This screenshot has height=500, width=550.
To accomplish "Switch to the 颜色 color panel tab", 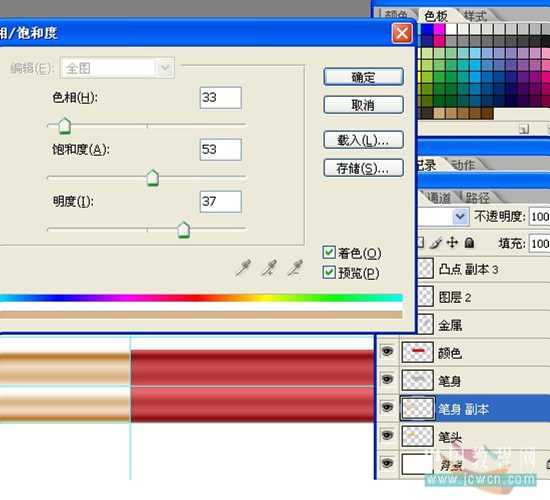I will tap(396, 15).
